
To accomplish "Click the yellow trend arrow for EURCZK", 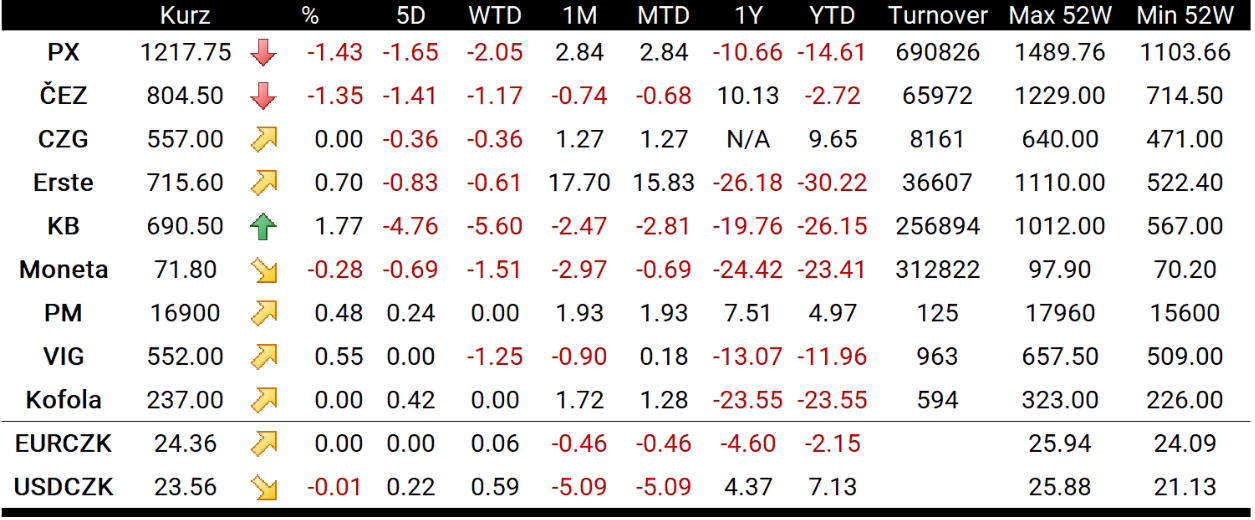I will [x=263, y=444].
